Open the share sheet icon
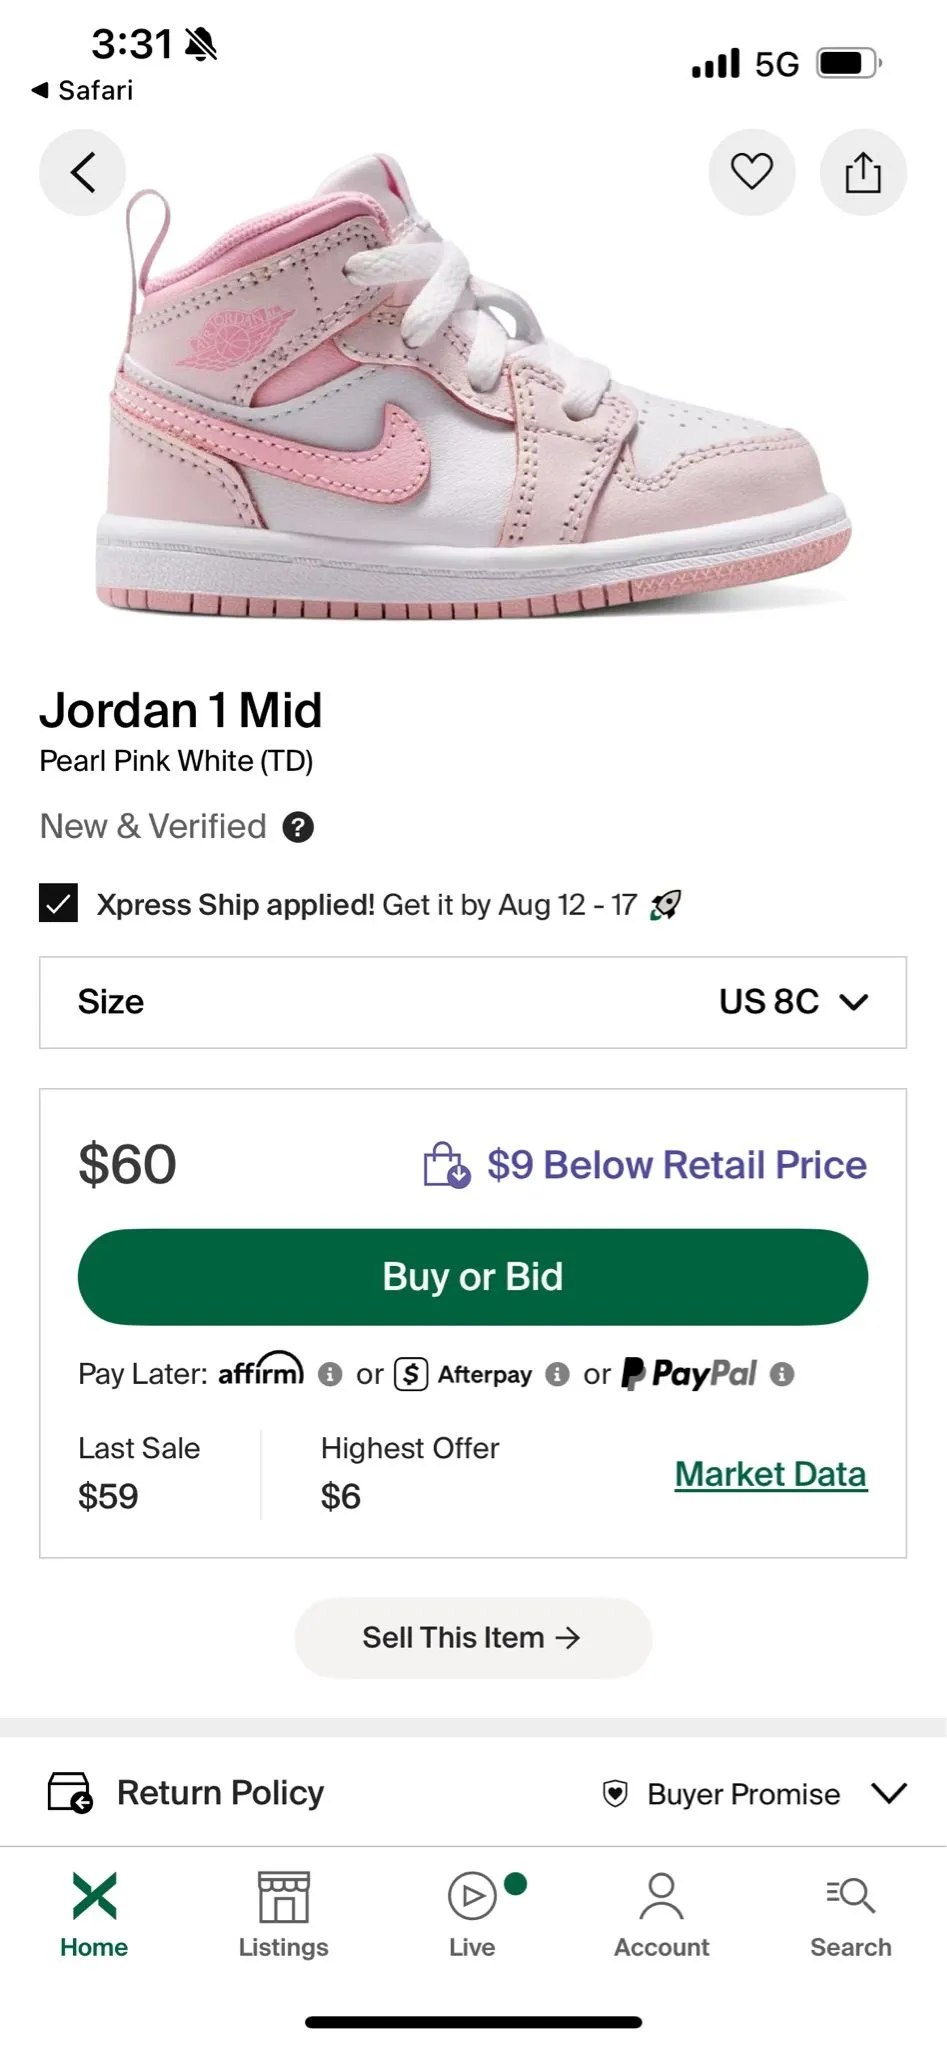 [863, 172]
